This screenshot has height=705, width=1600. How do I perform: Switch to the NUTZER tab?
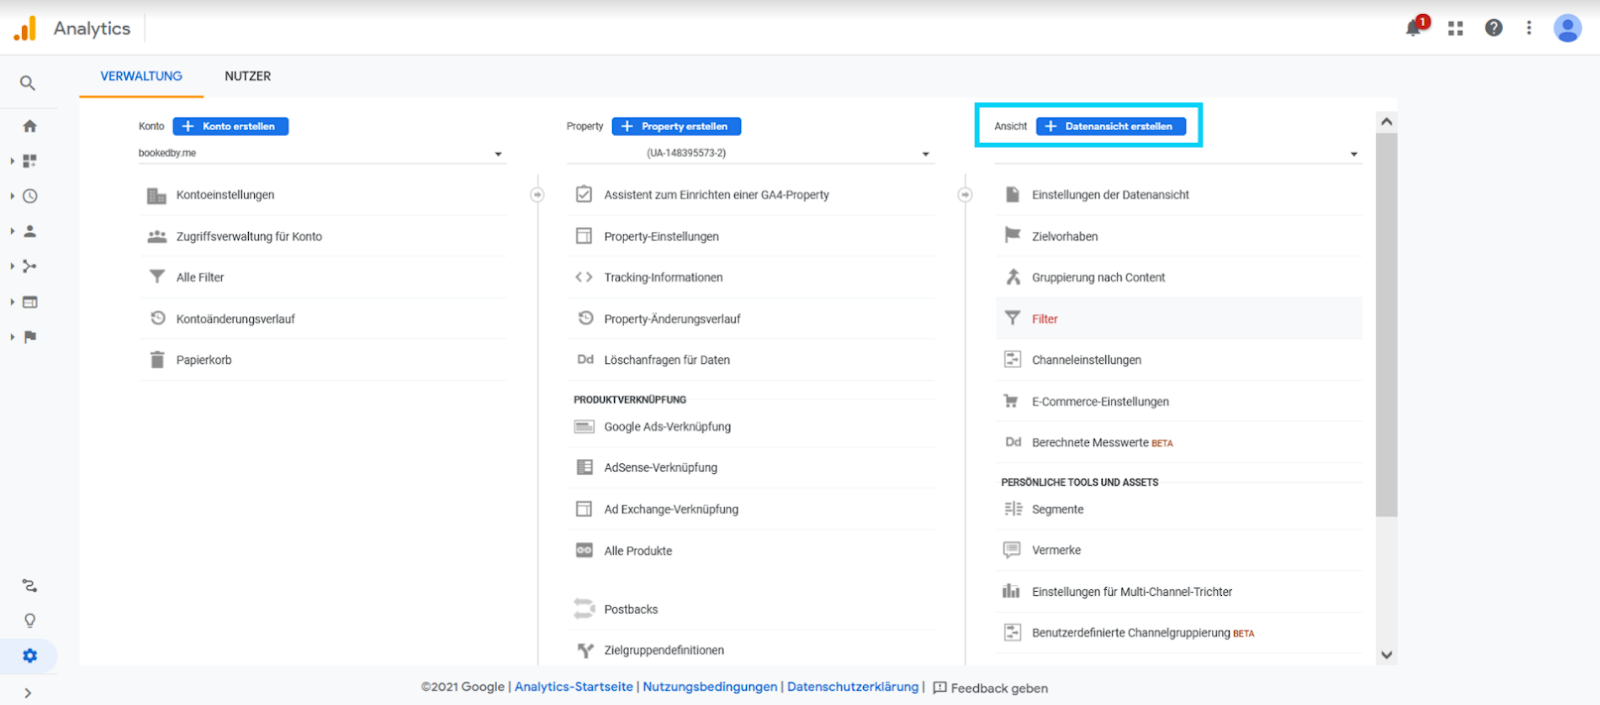tap(248, 76)
